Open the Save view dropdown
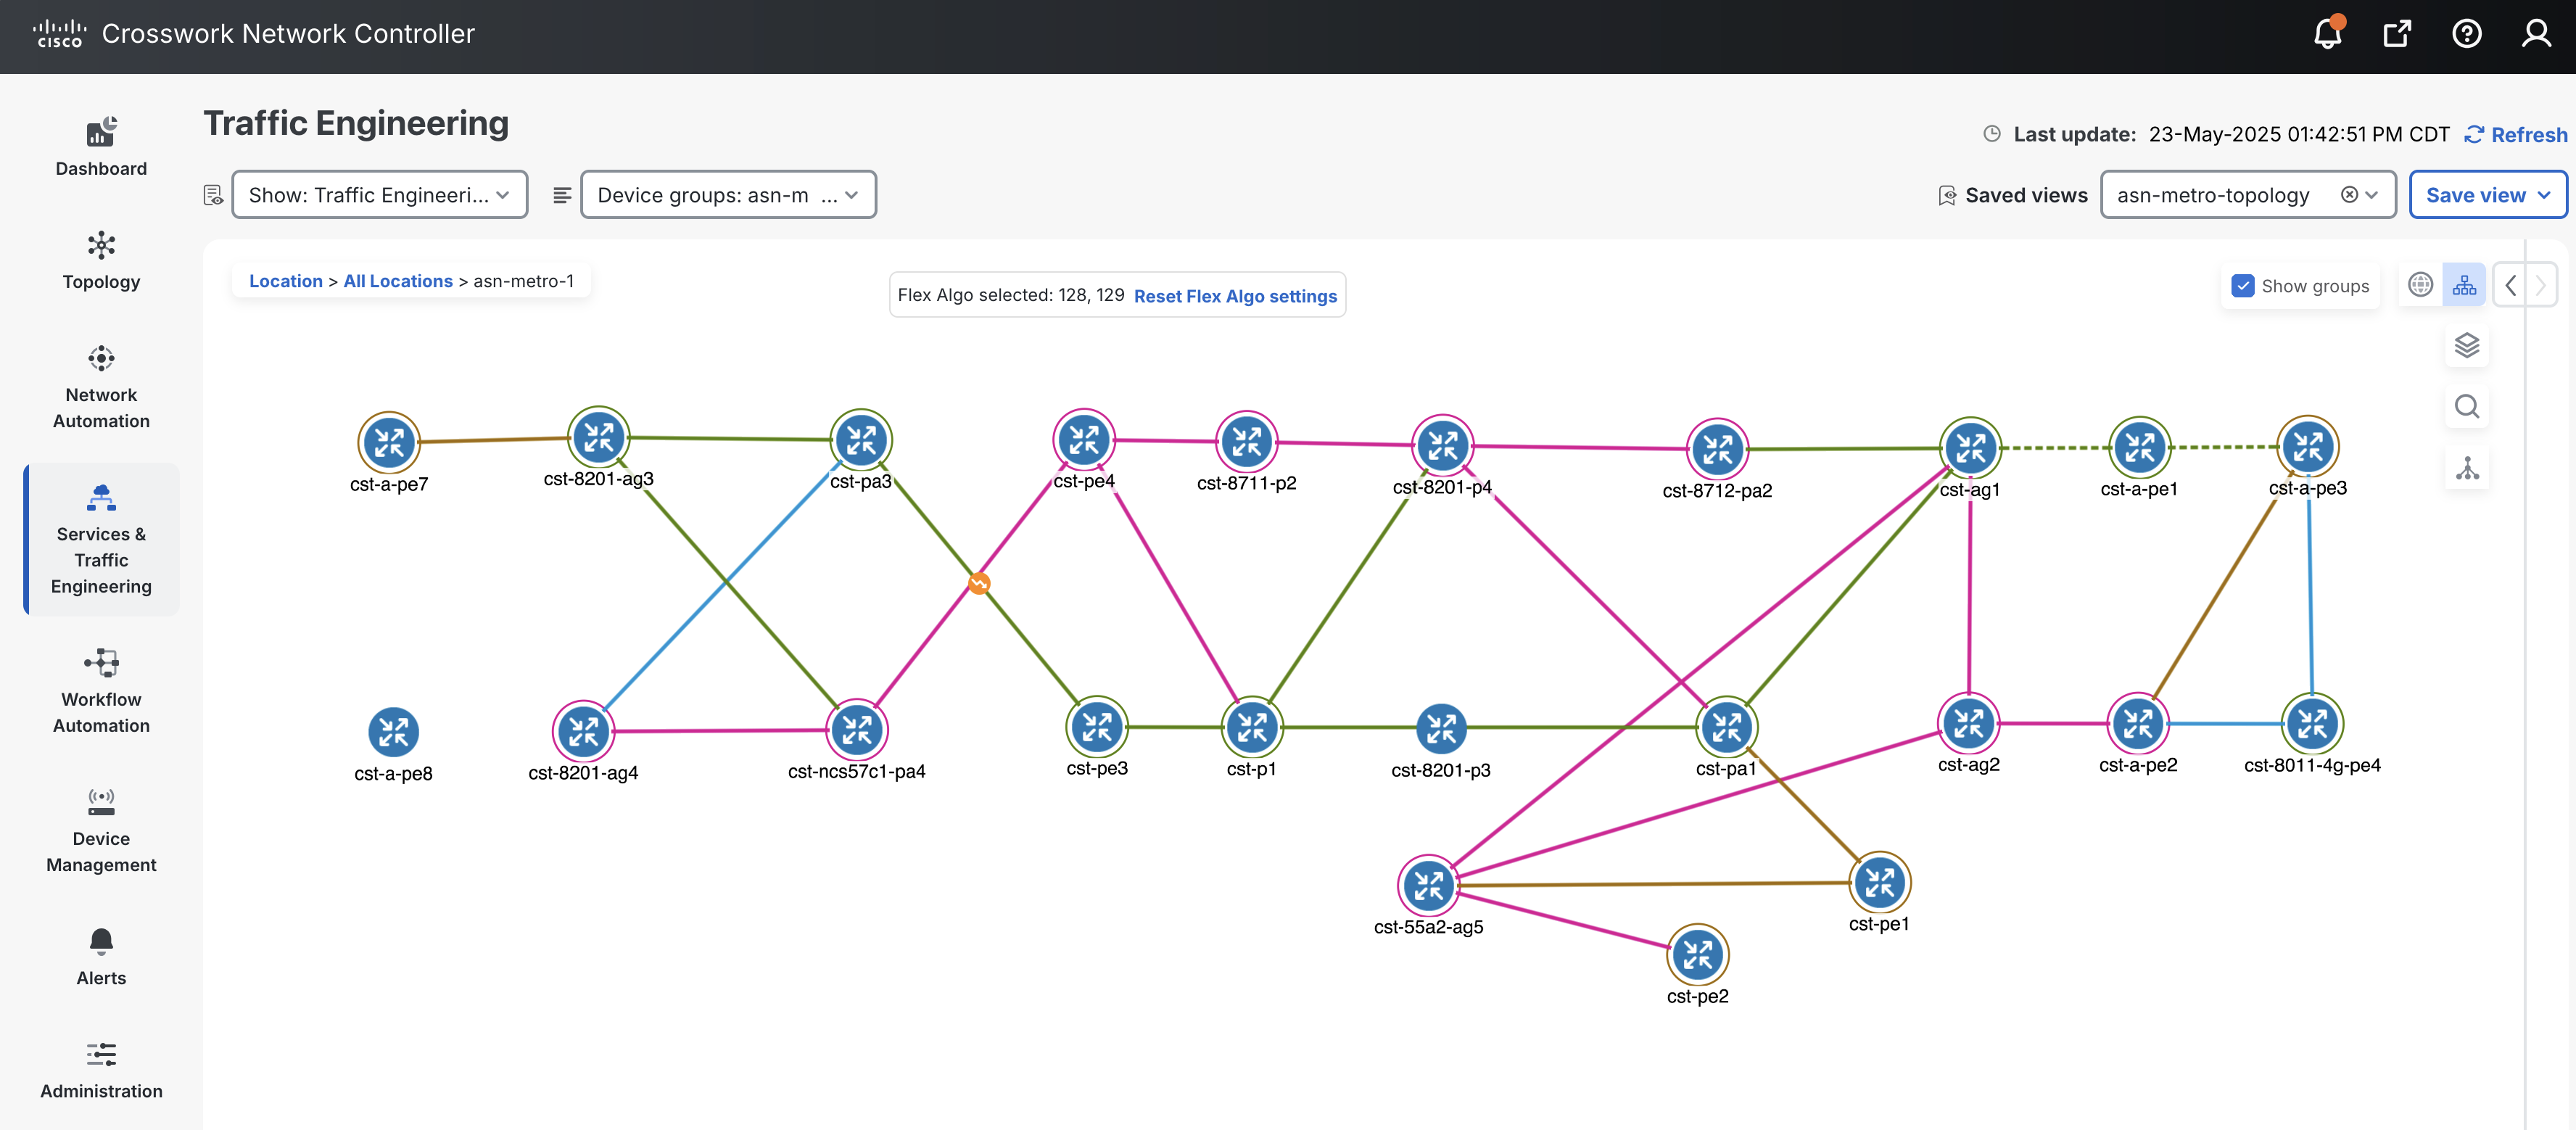 point(2487,195)
